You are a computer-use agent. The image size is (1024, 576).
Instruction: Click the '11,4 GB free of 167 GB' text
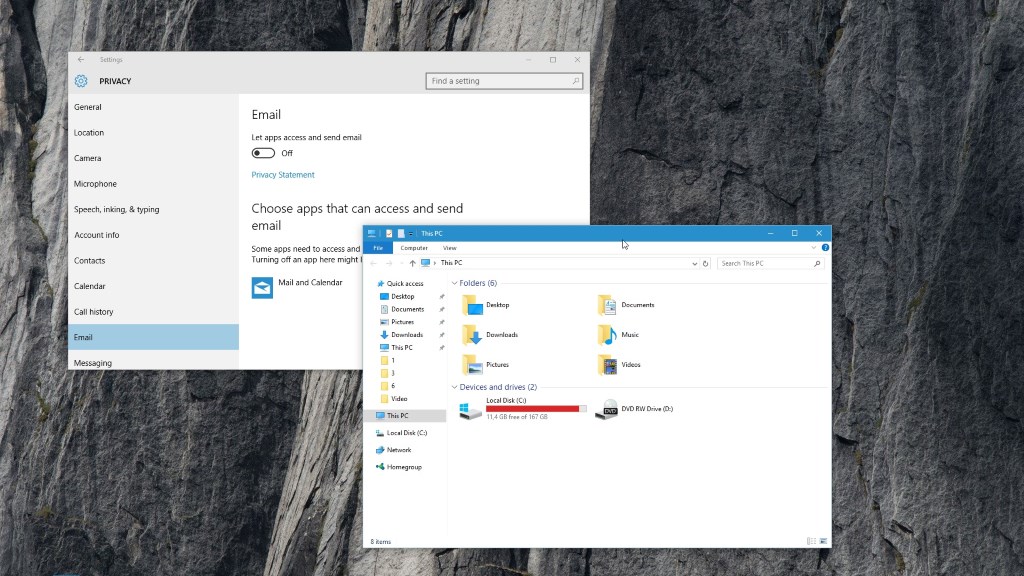pos(517,417)
